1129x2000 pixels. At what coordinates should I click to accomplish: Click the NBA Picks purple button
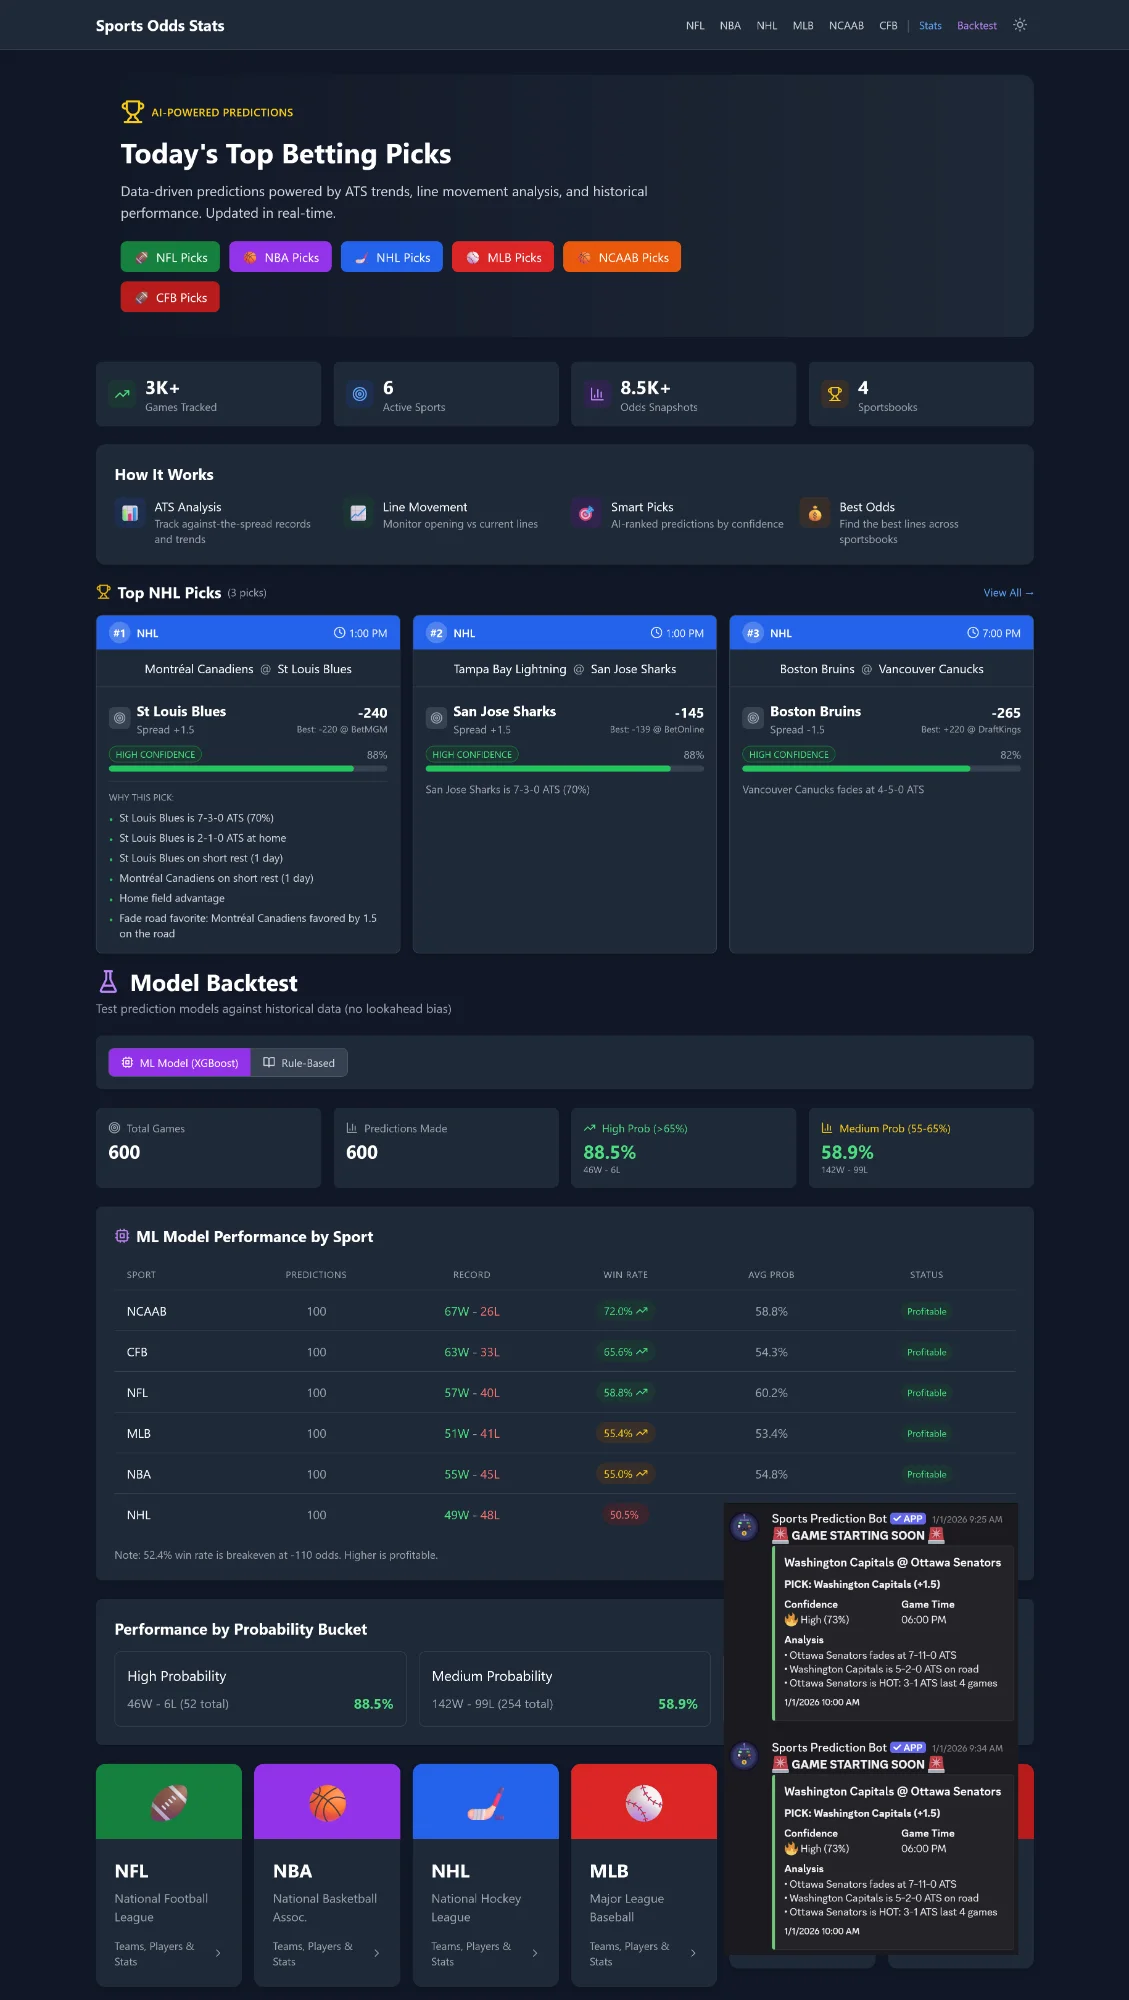point(280,257)
